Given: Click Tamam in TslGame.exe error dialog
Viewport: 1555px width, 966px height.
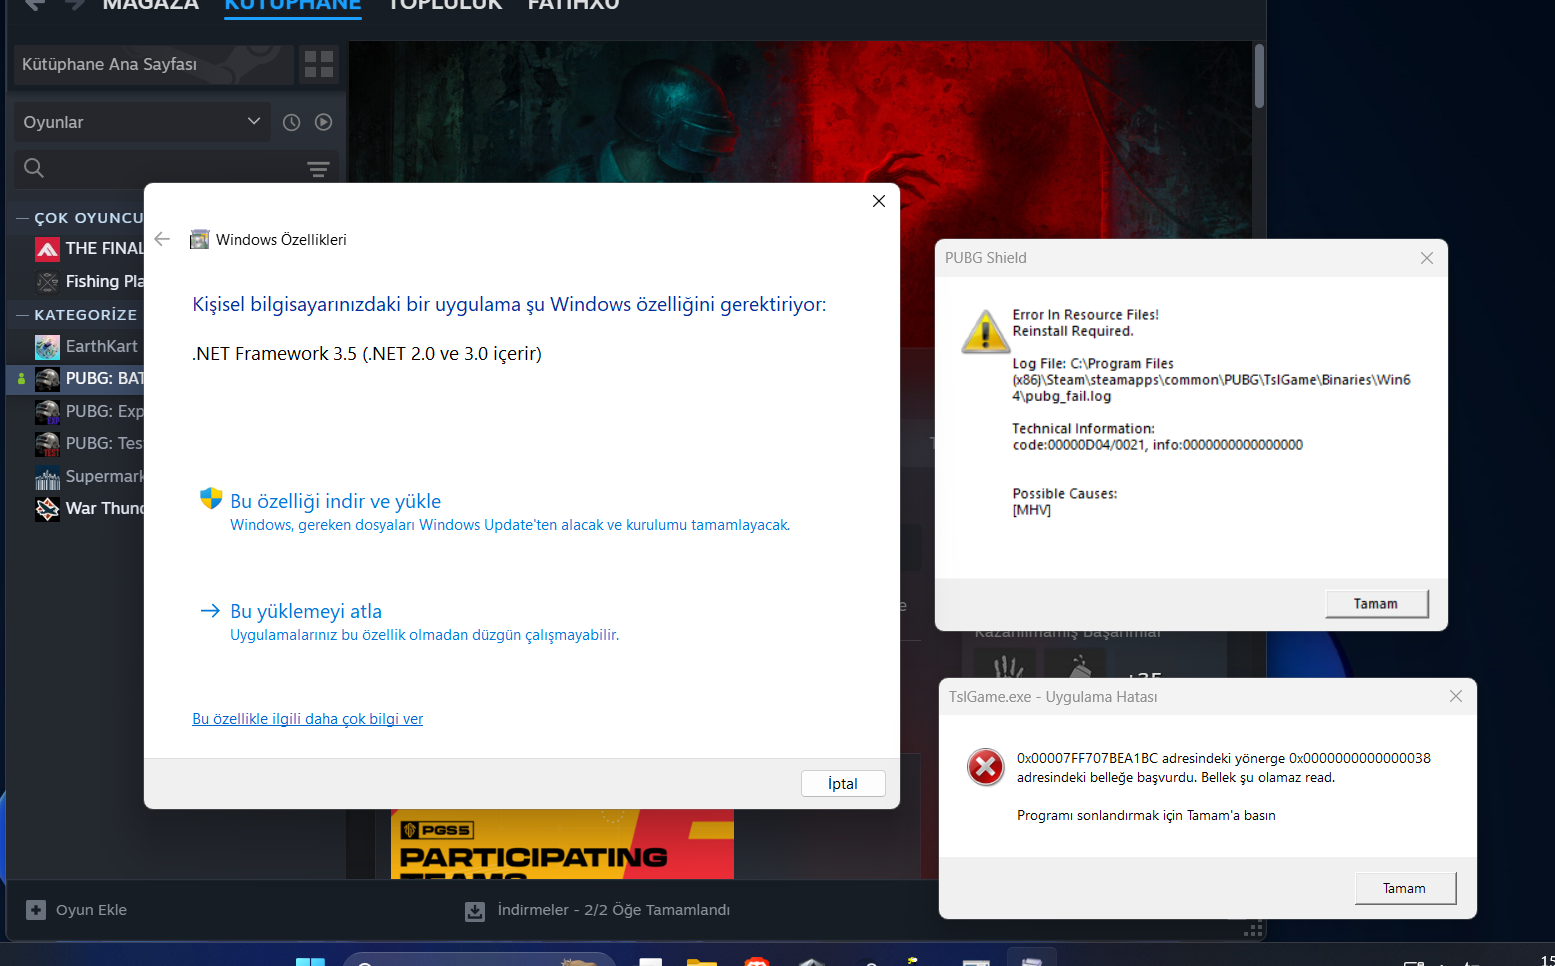Looking at the screenshot, I should pyautogui.click(x=1405, y=888).
